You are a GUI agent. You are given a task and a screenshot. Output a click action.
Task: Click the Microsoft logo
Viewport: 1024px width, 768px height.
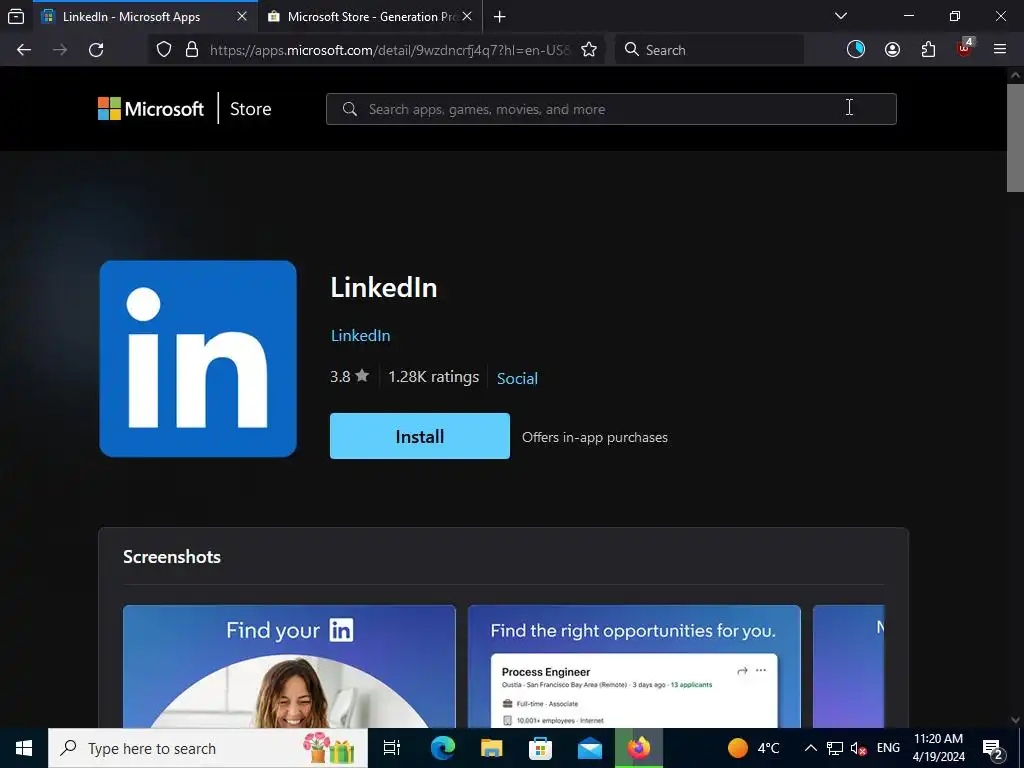click(x=151, y=108)
